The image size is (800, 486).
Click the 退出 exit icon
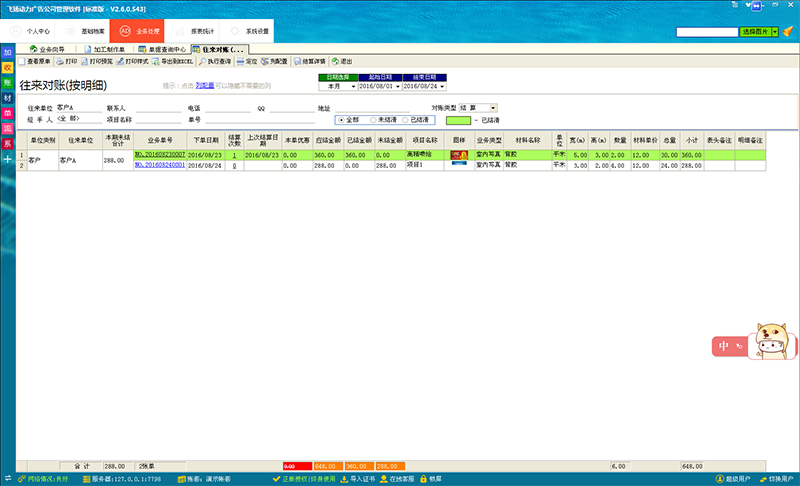tap(345, 61)
